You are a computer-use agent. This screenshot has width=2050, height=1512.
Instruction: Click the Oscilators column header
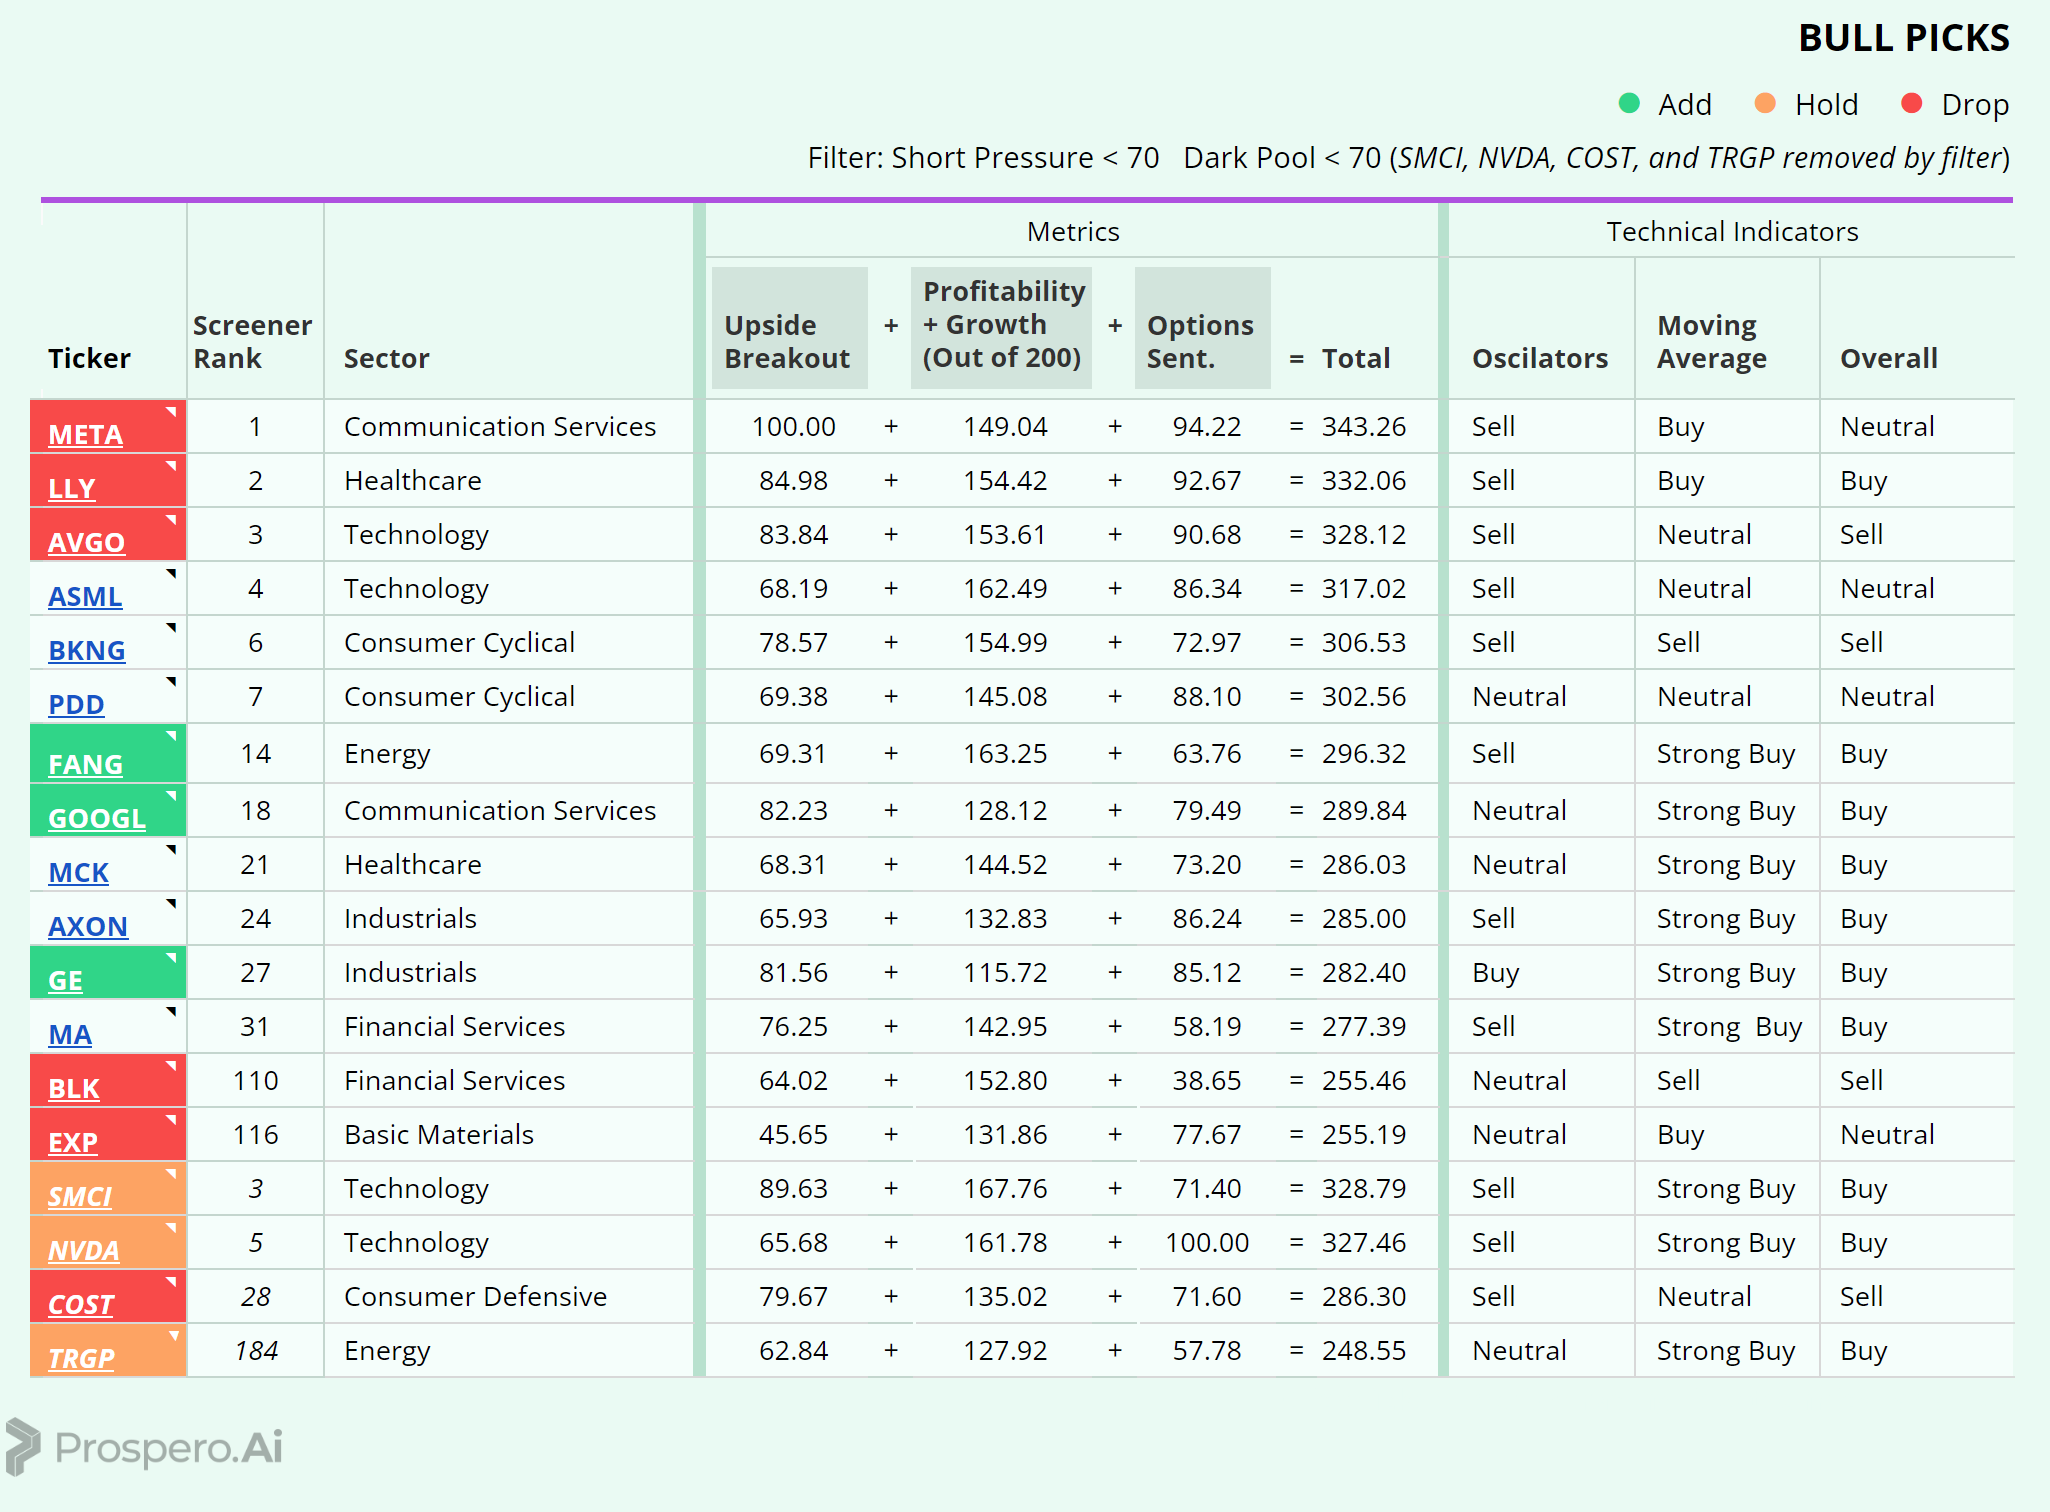tap(1540, 358)
